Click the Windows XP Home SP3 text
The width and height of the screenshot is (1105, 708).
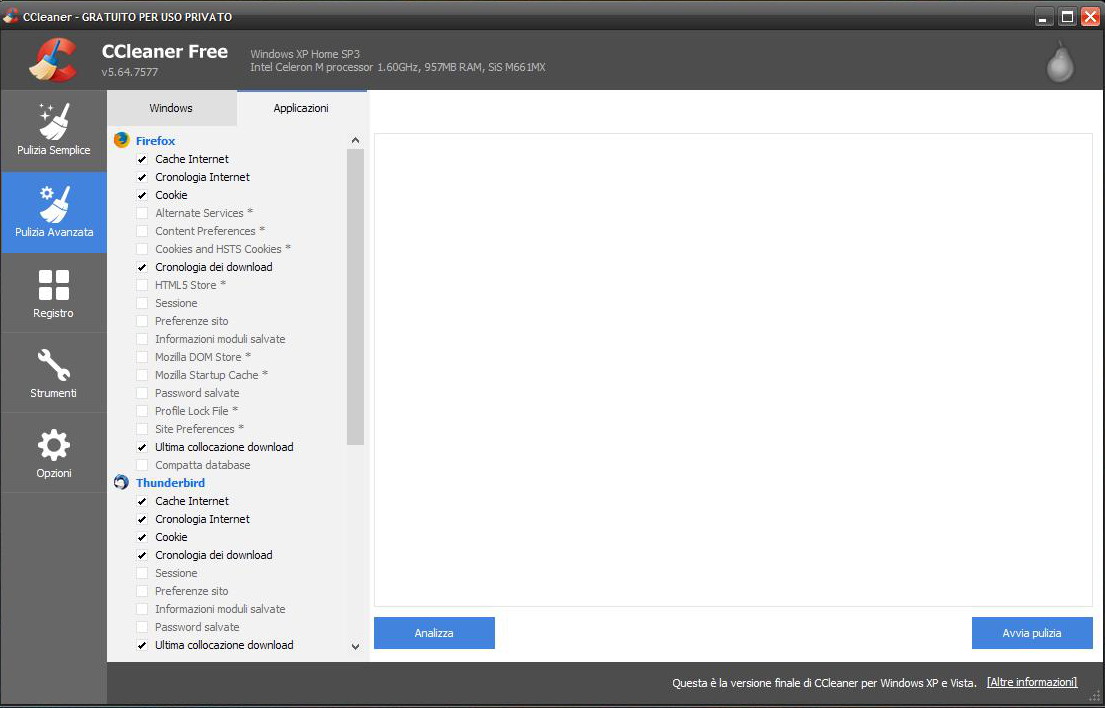coord(305,54)
